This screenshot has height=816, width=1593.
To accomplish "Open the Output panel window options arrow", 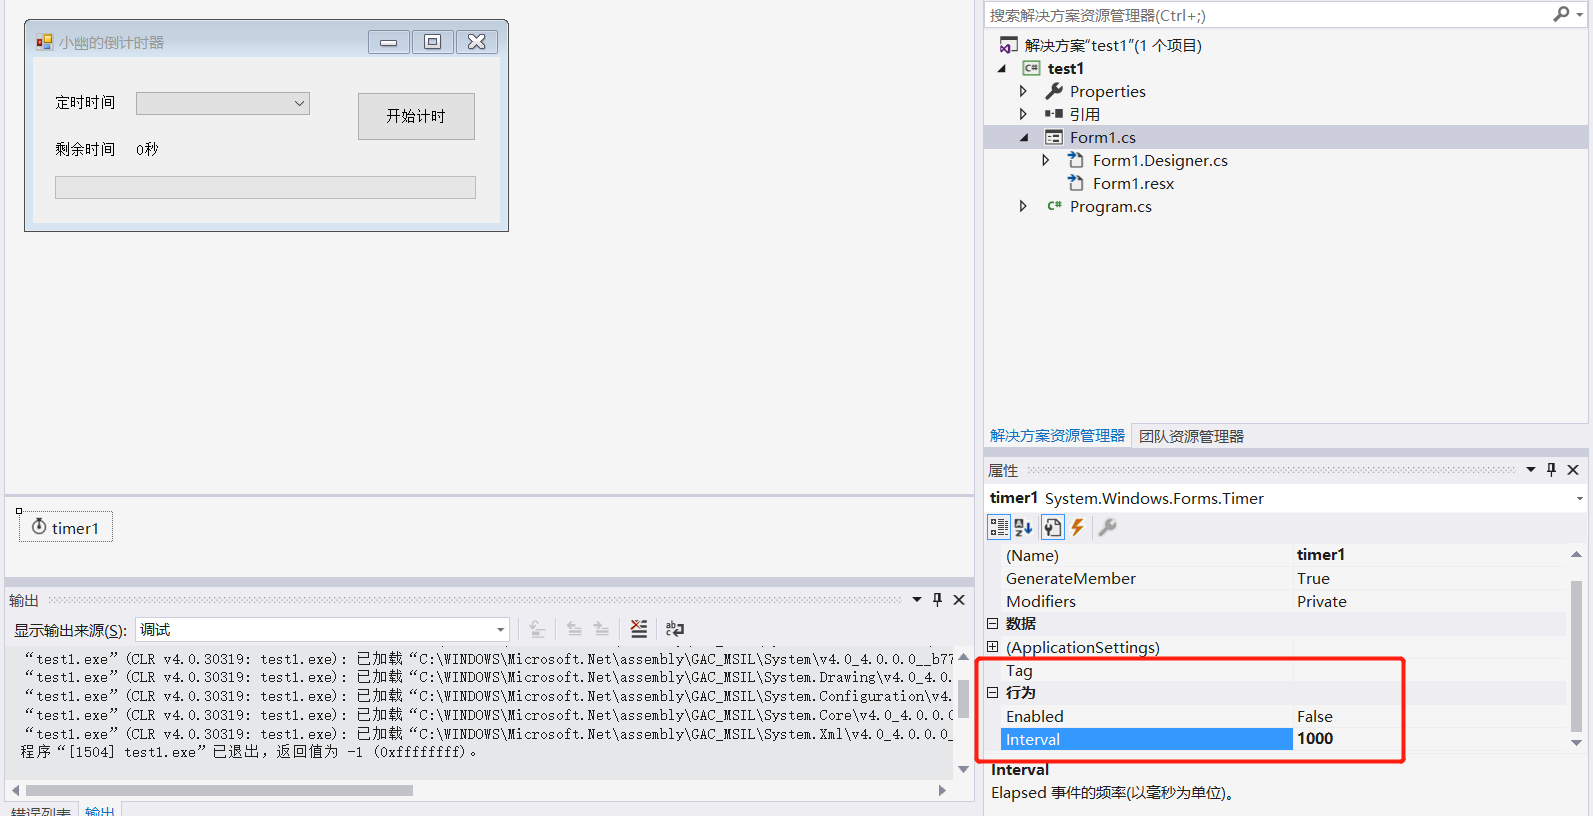I will [917, 600].
